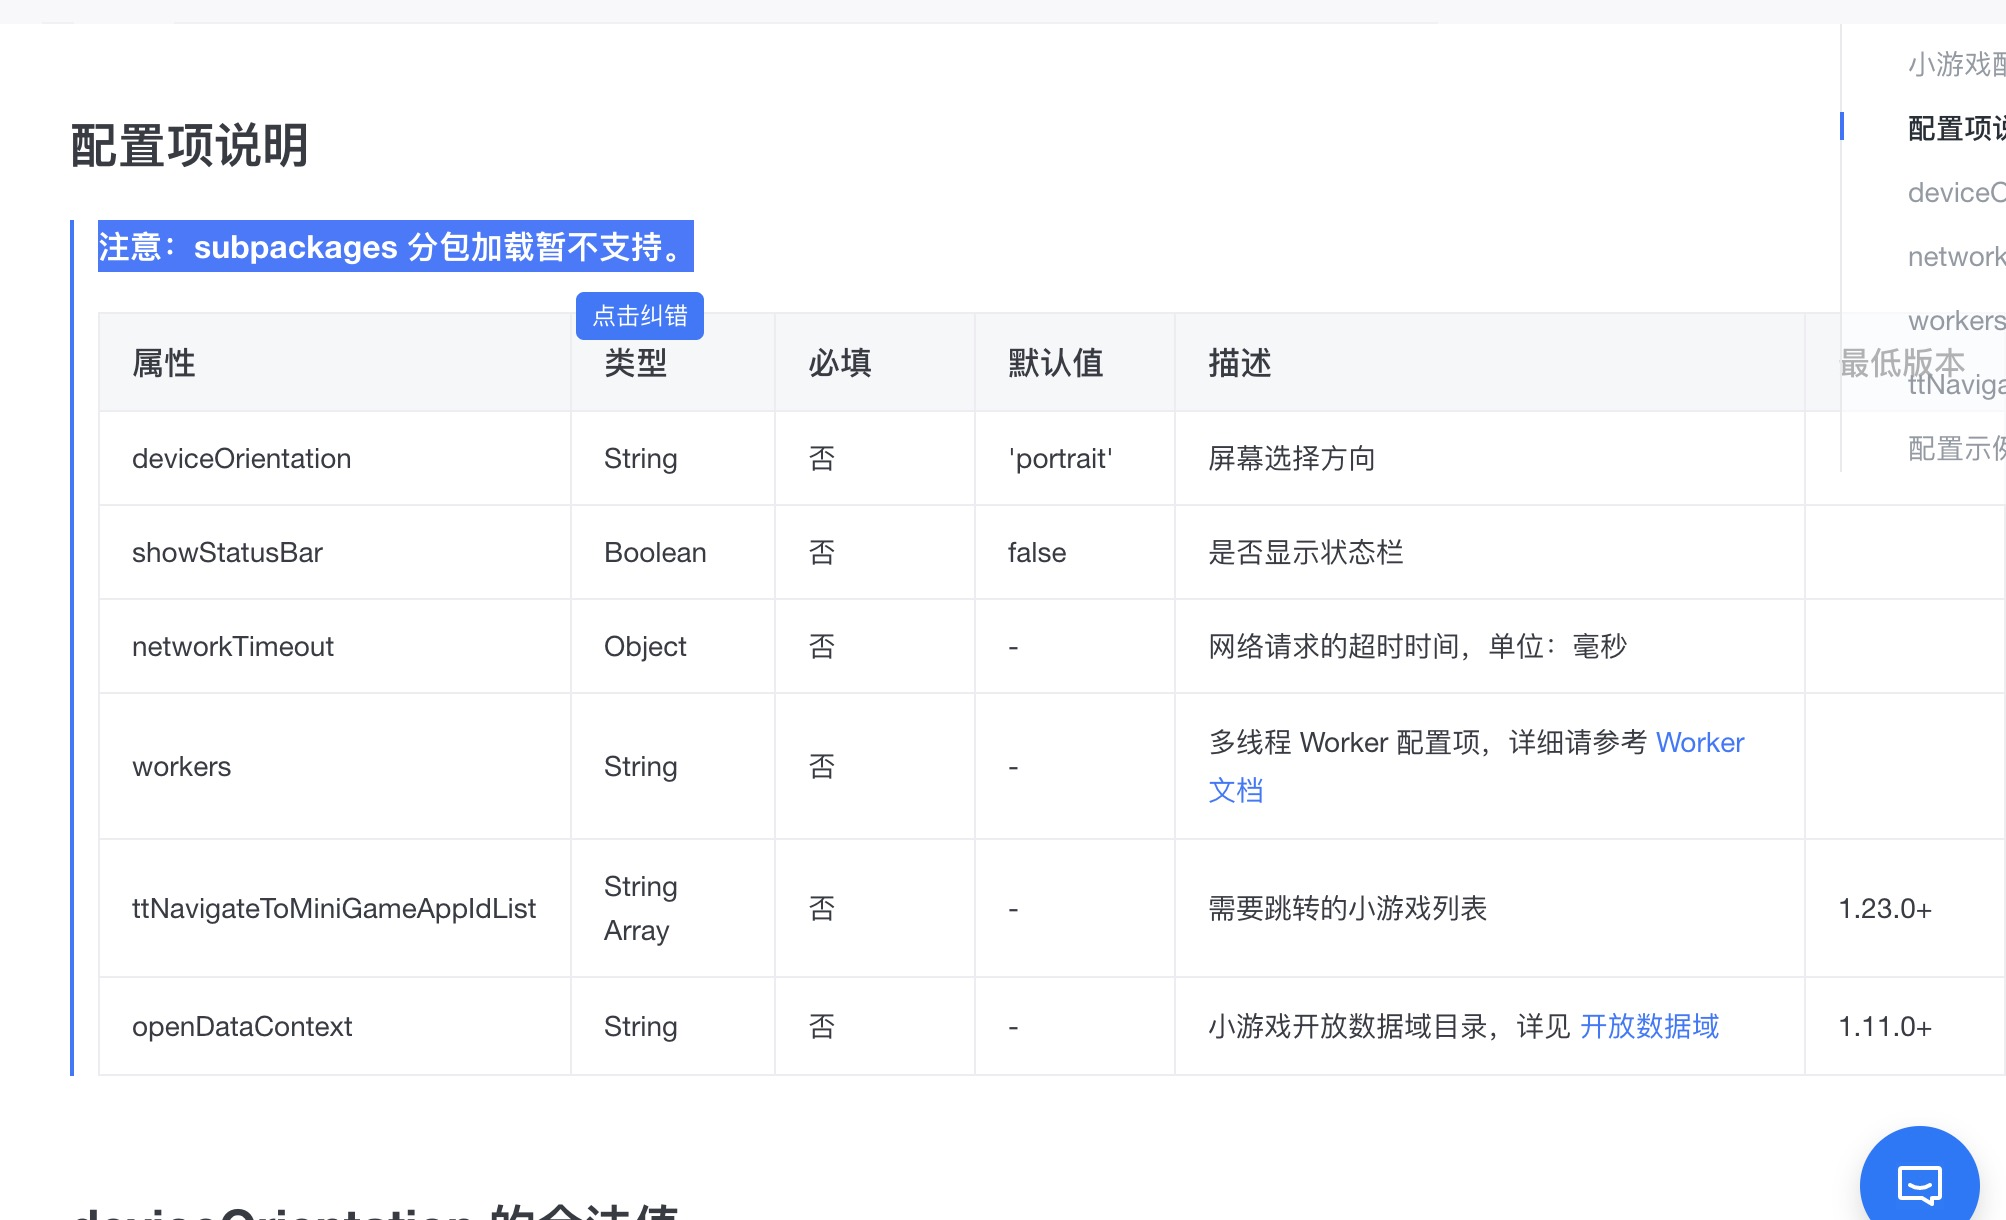Navigate to workers outline entry

[x=1955, y=320]
